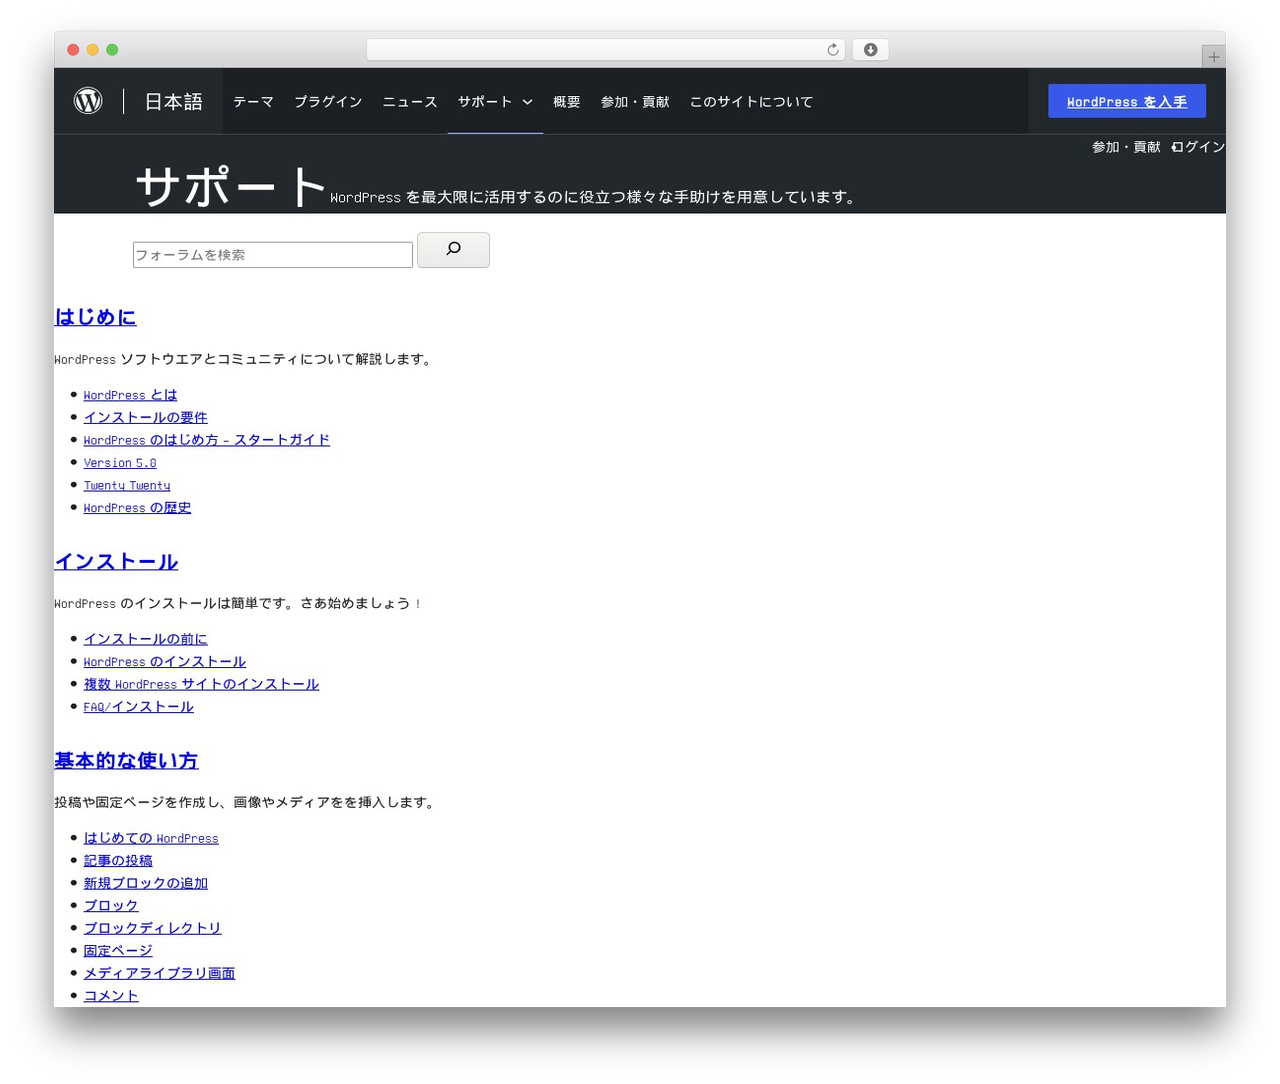Click 参加・貢献 link above the ログイン link
Image resolution: width=1280 pixels, height=1084 pixels.
(1126, 147)
